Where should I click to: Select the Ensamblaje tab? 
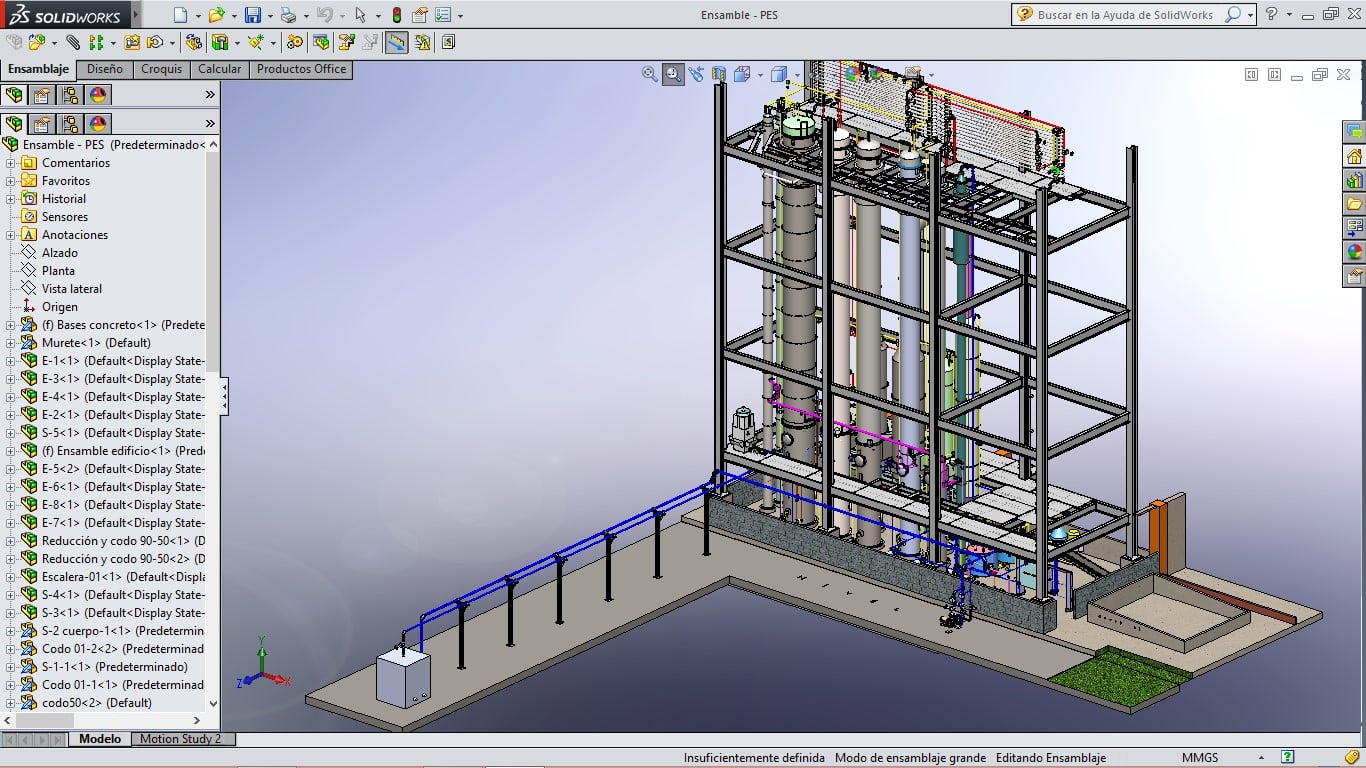(38, 69)
